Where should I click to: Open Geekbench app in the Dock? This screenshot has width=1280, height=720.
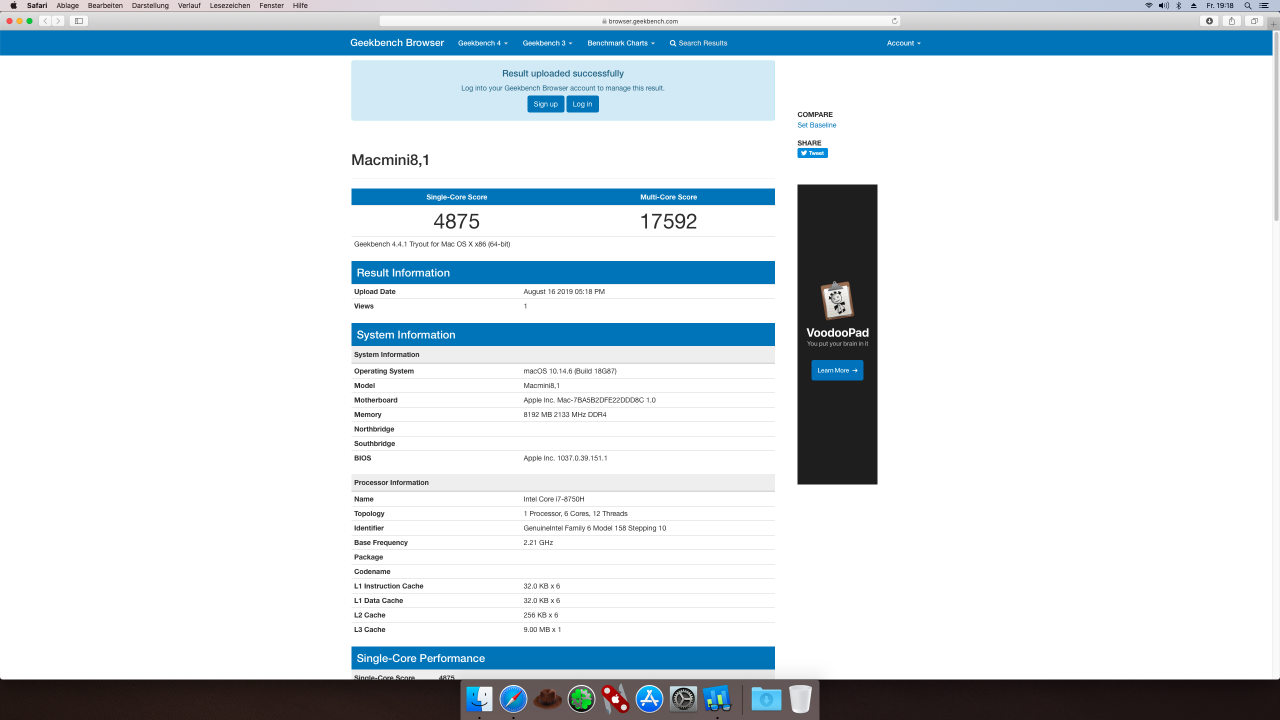point(717,699)
